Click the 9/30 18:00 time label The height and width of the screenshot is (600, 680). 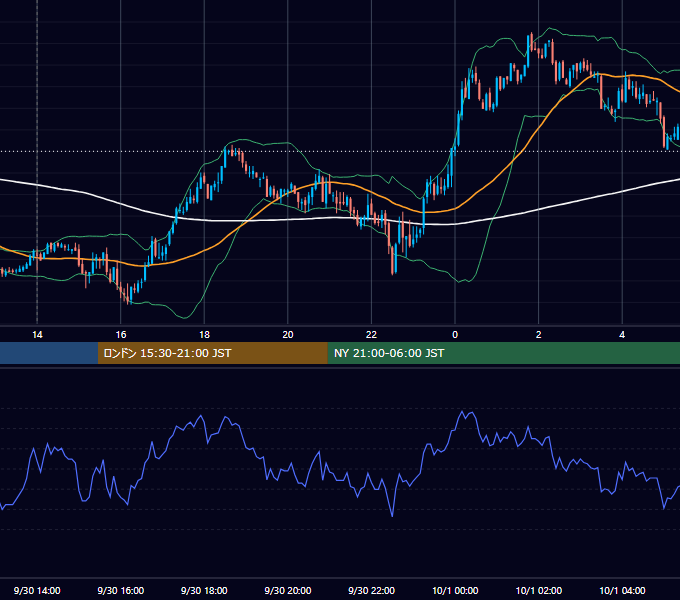click(204, 590)
